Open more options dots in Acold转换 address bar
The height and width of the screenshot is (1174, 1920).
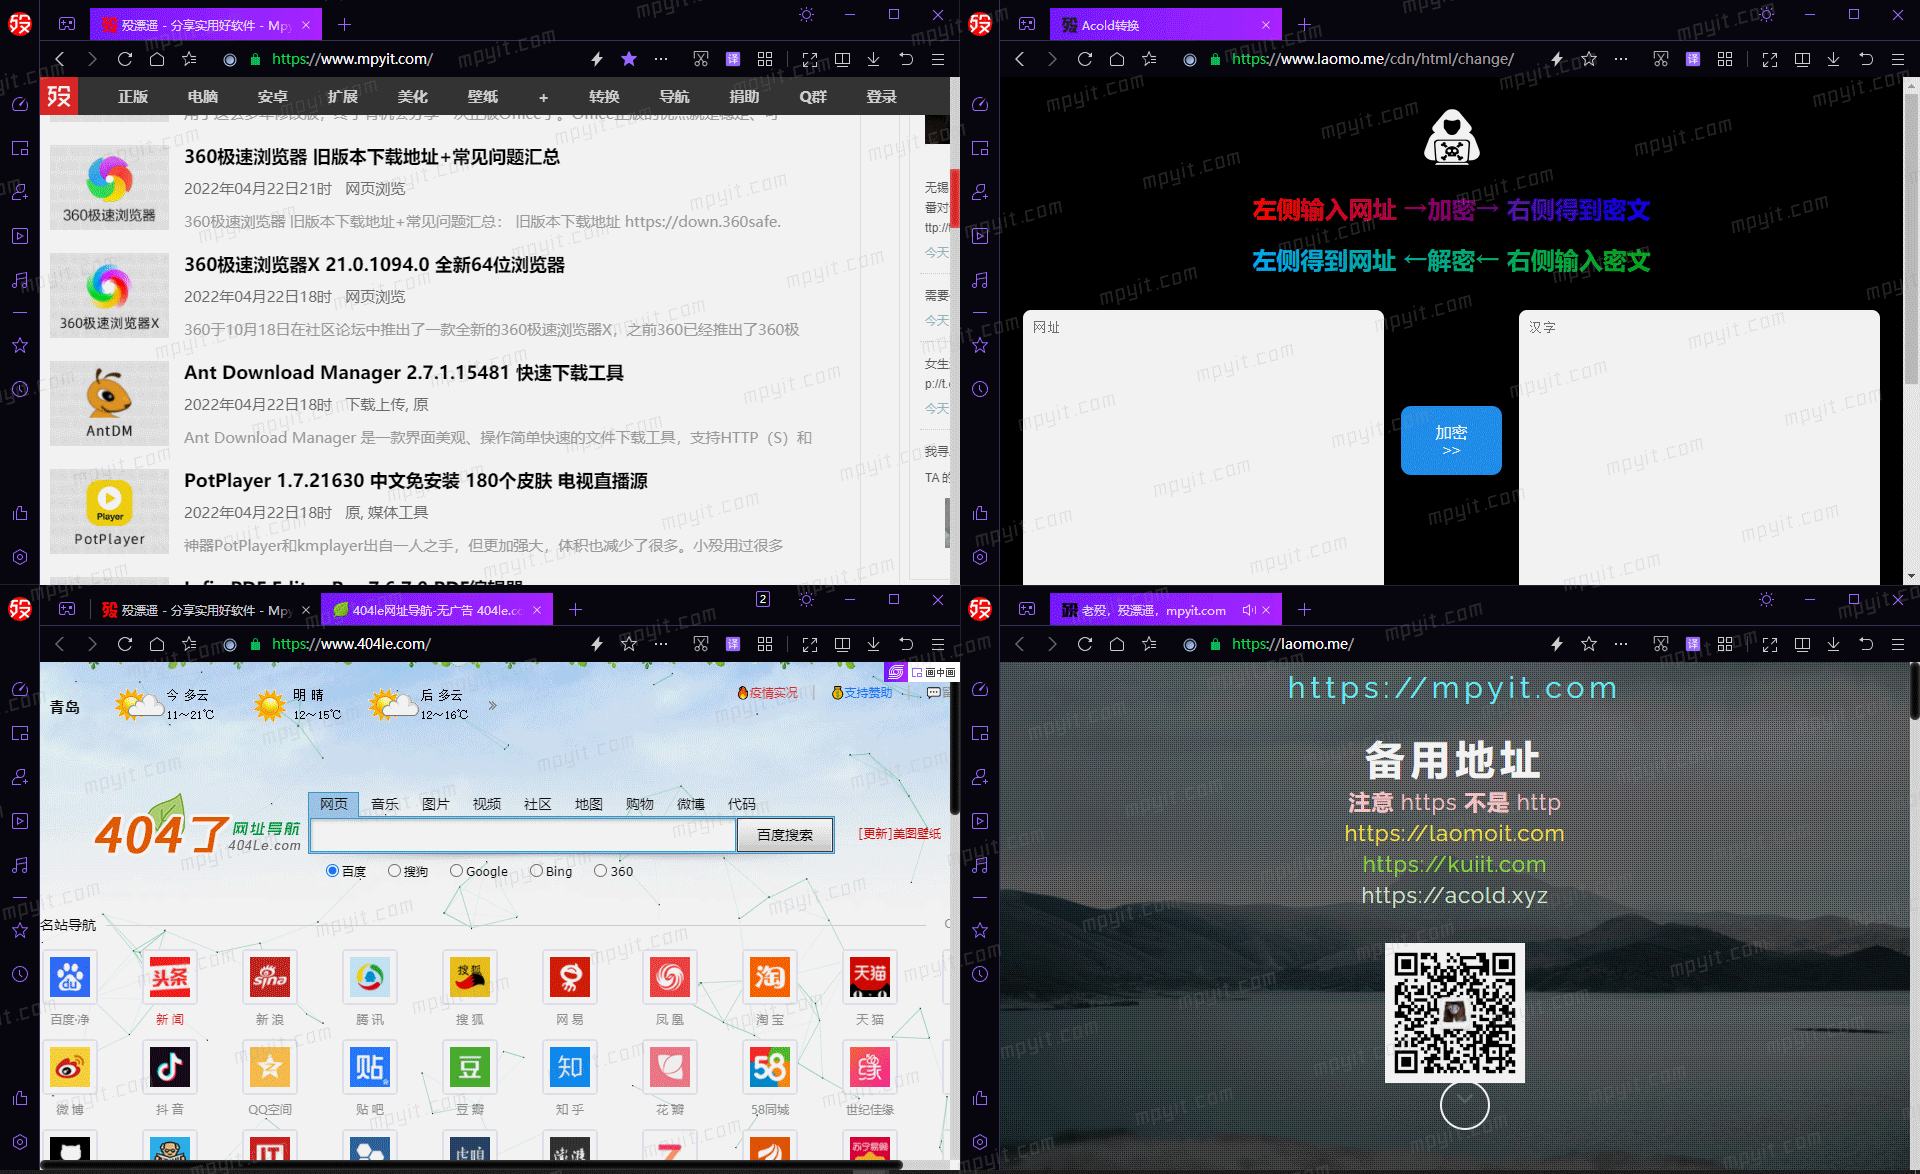(1621, 59)
